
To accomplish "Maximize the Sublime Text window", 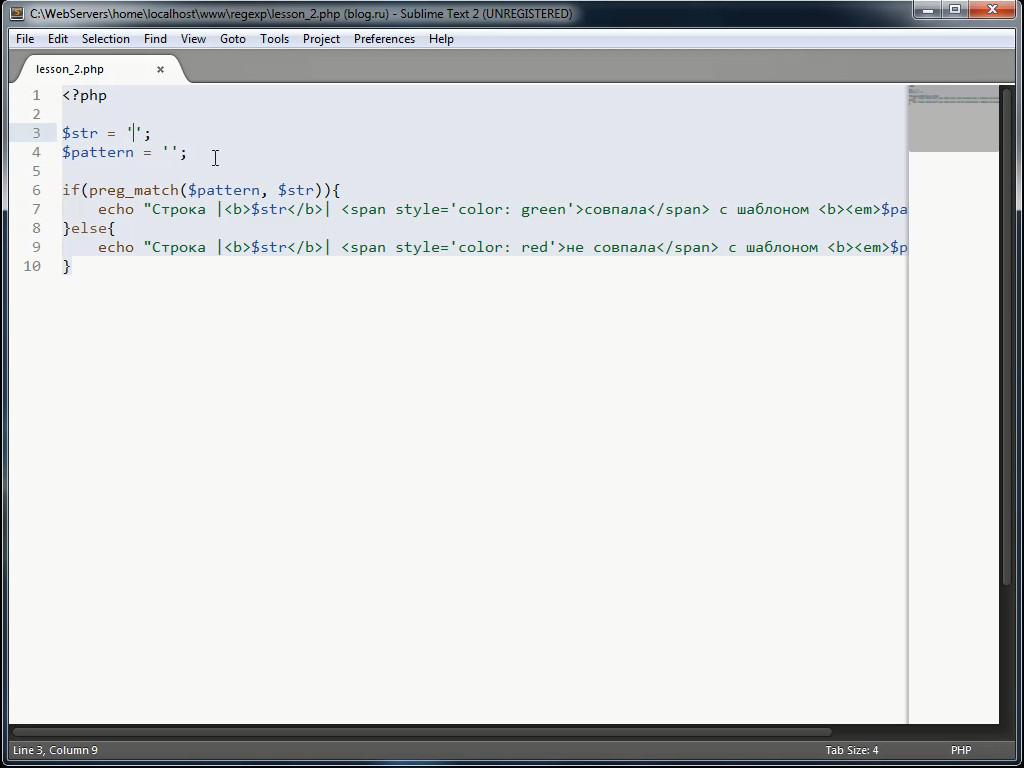I will (955, 10).
